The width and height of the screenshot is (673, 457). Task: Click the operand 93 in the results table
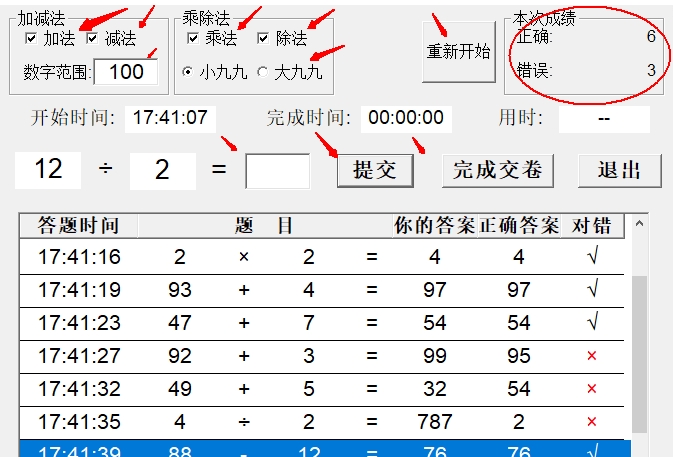click(x=179, y=290)
